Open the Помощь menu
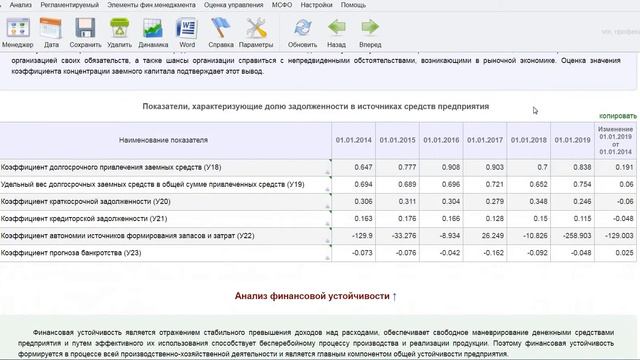Screen dimensions: 640x360 coord(353,5)
